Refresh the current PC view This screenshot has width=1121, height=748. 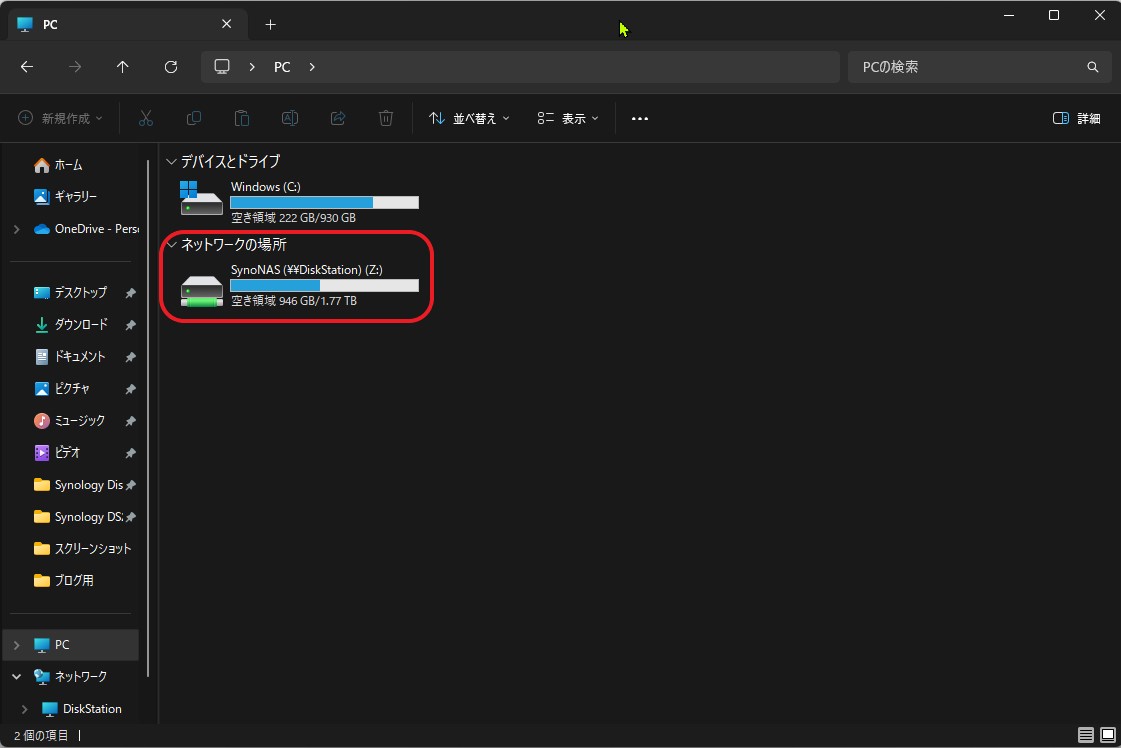171,67
